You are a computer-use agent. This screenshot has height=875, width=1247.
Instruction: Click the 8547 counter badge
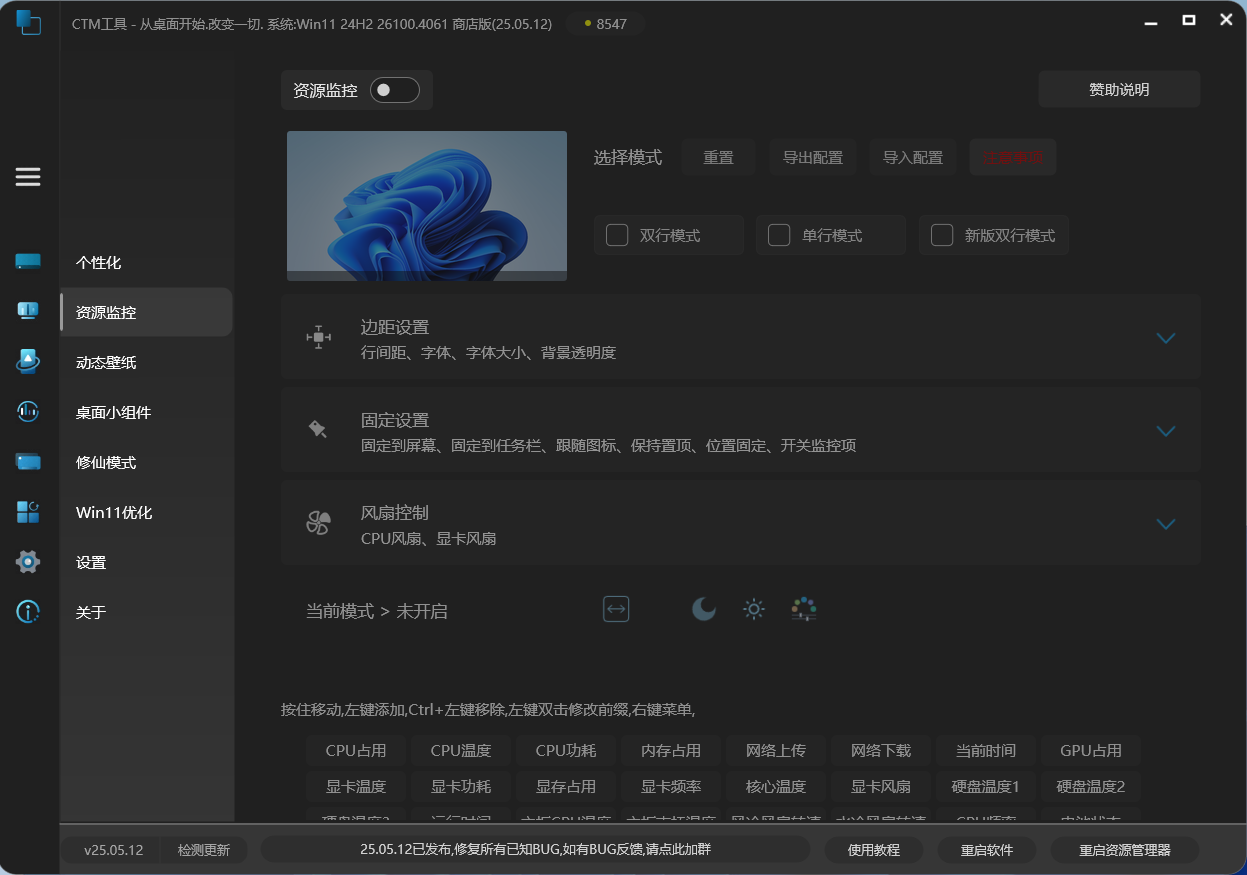pos(605,23)
